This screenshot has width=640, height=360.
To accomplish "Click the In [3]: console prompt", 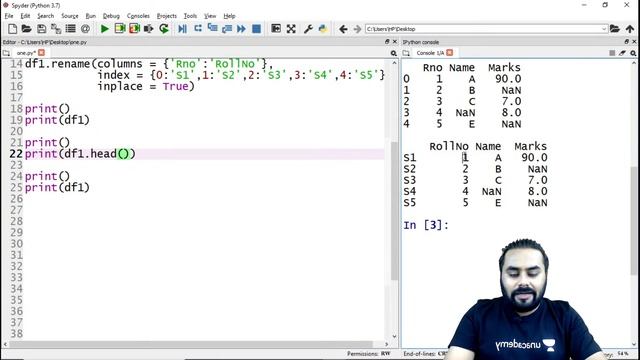I will point(426,225).
